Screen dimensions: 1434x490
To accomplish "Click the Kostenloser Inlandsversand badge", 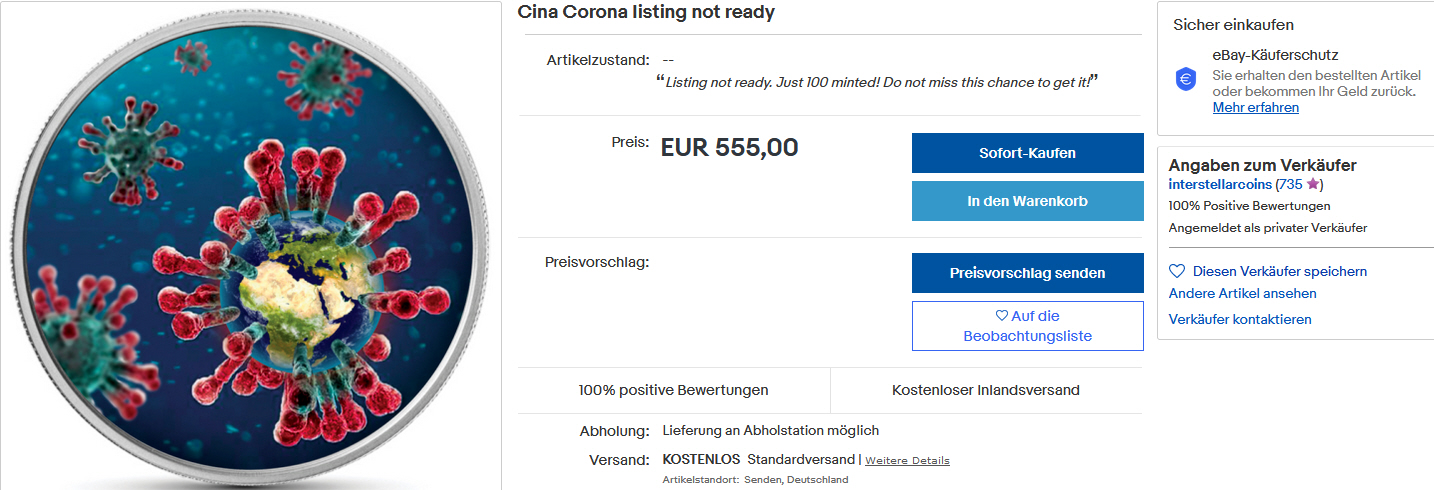I will [x=985, y=390].
